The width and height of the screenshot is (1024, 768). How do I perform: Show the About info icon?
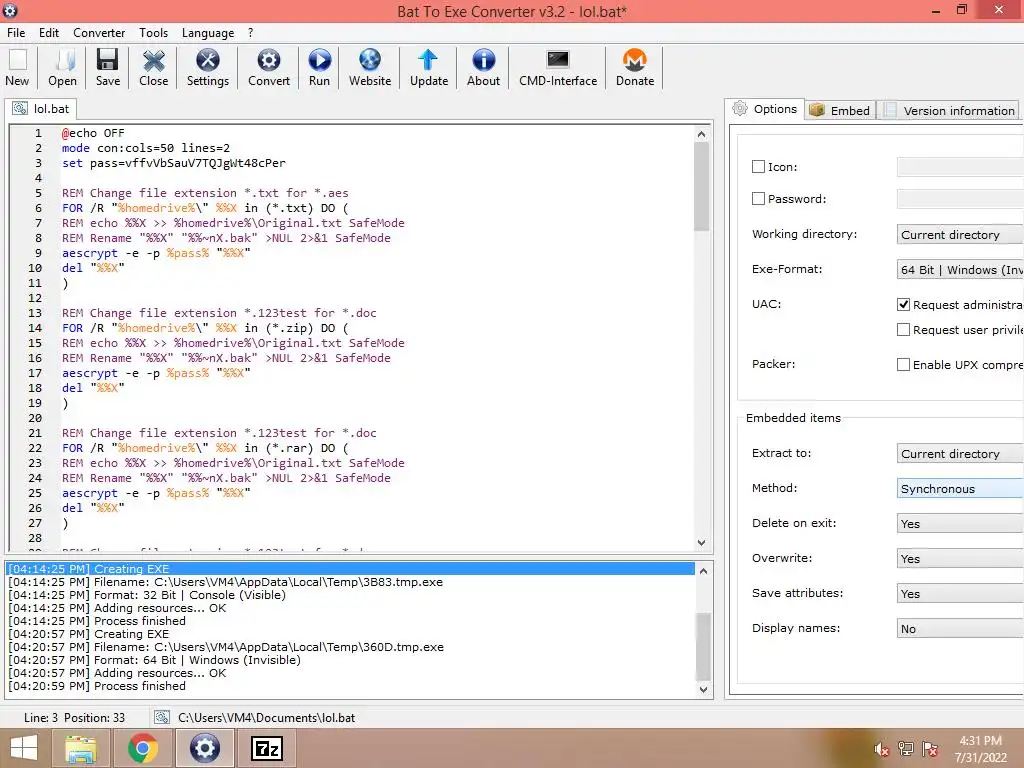(483, 68)
